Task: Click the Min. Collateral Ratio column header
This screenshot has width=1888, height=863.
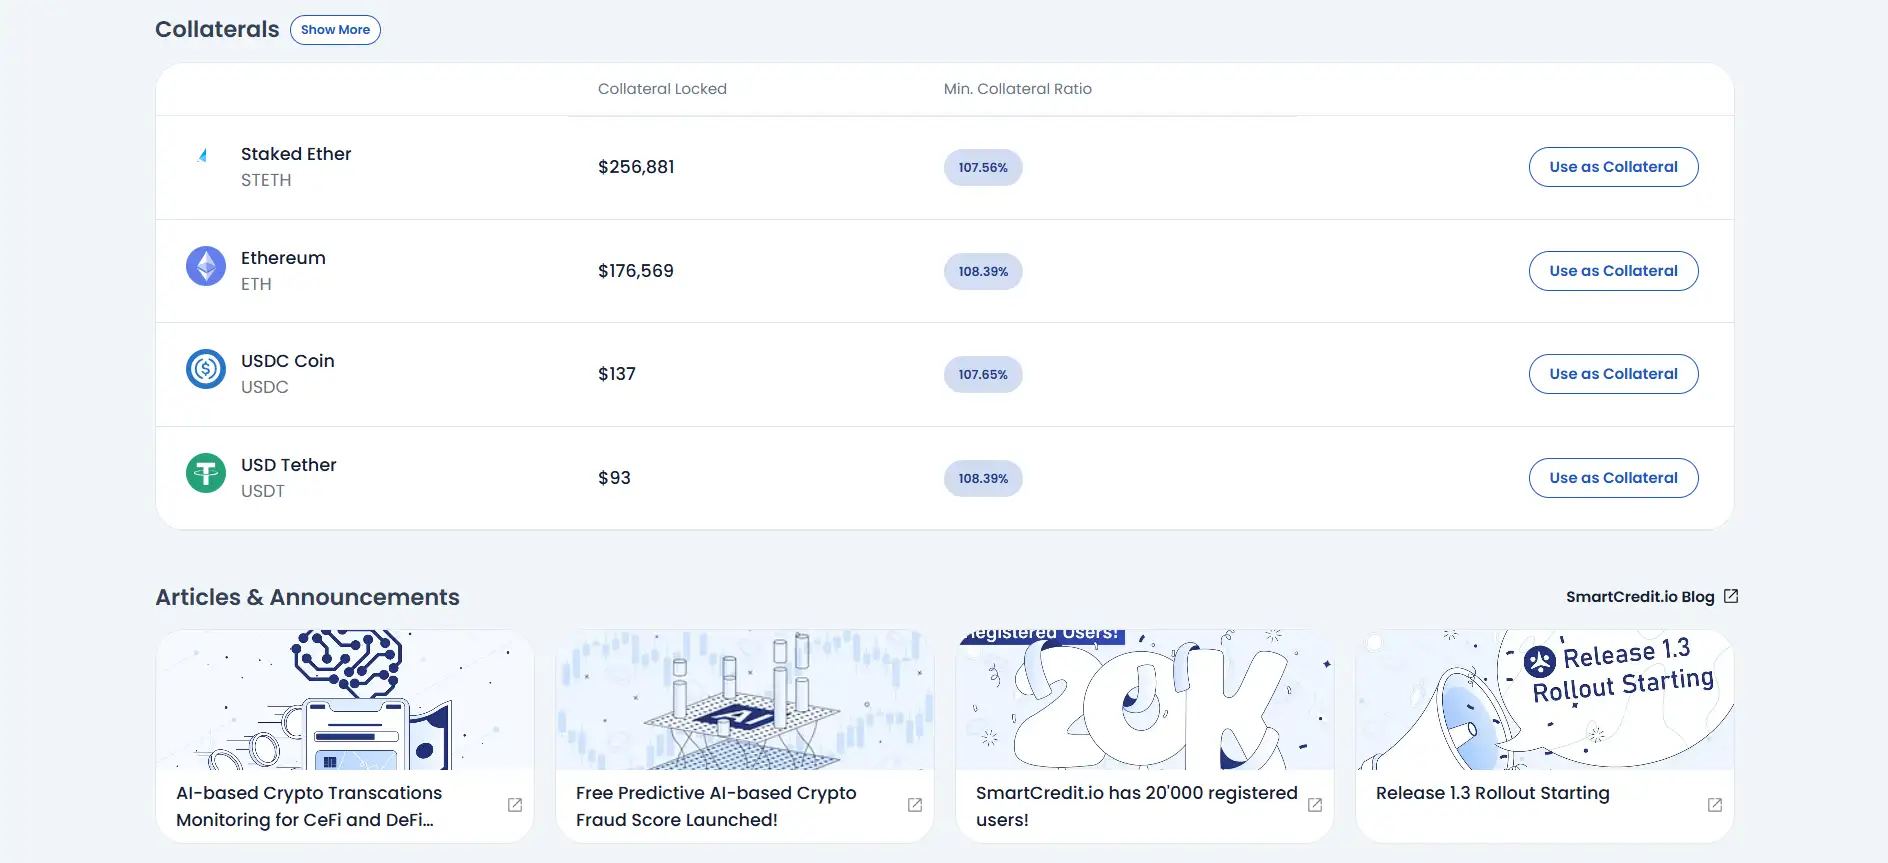Action: (x=1017, y=89)
